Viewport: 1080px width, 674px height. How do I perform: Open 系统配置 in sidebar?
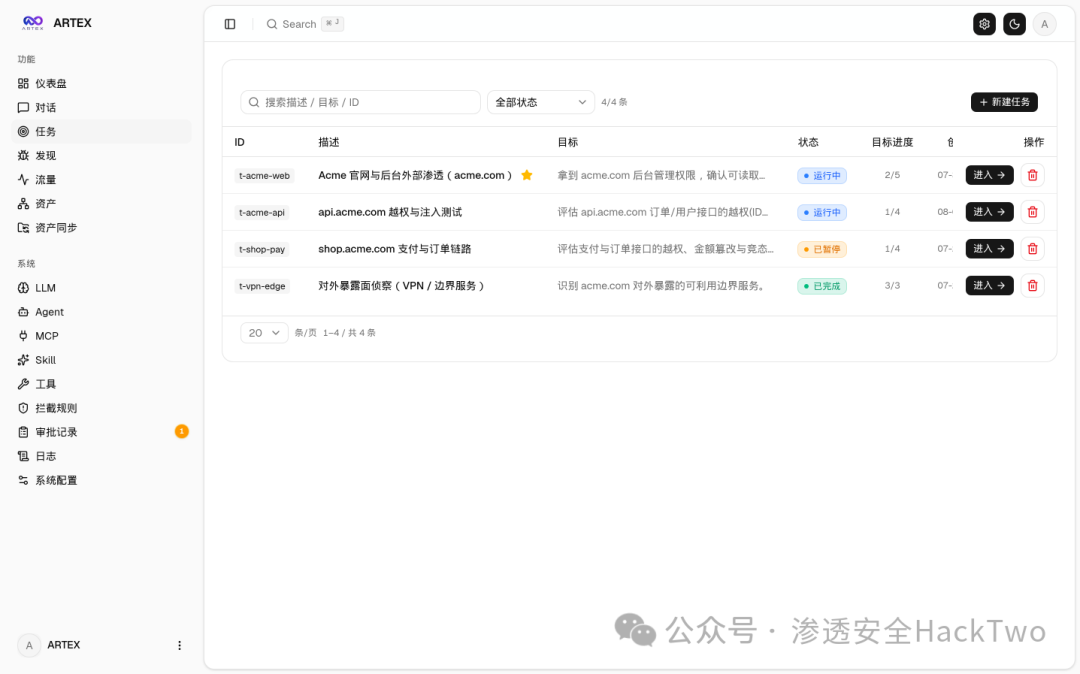coord(101,481)
